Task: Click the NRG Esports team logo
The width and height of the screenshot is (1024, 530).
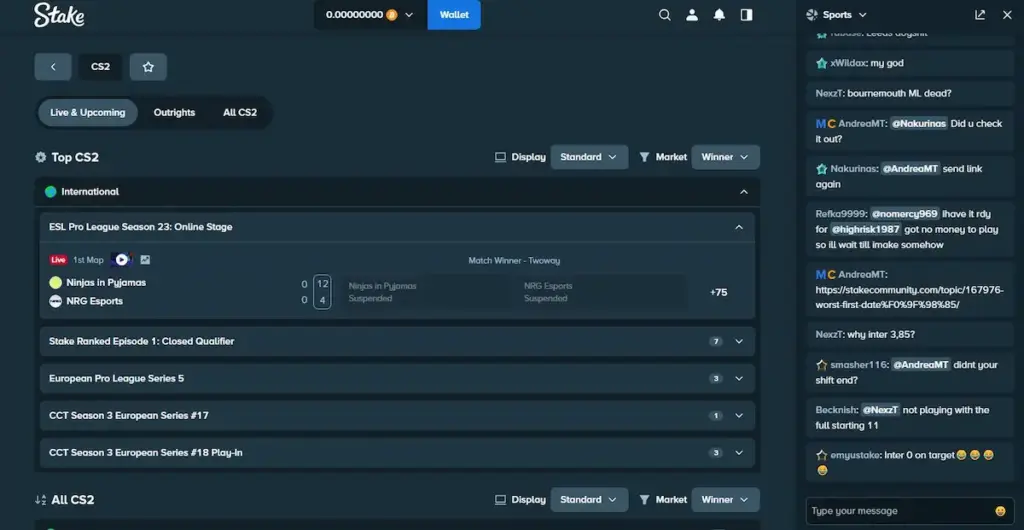Action: pyautogui.click(x=56, y=301)
